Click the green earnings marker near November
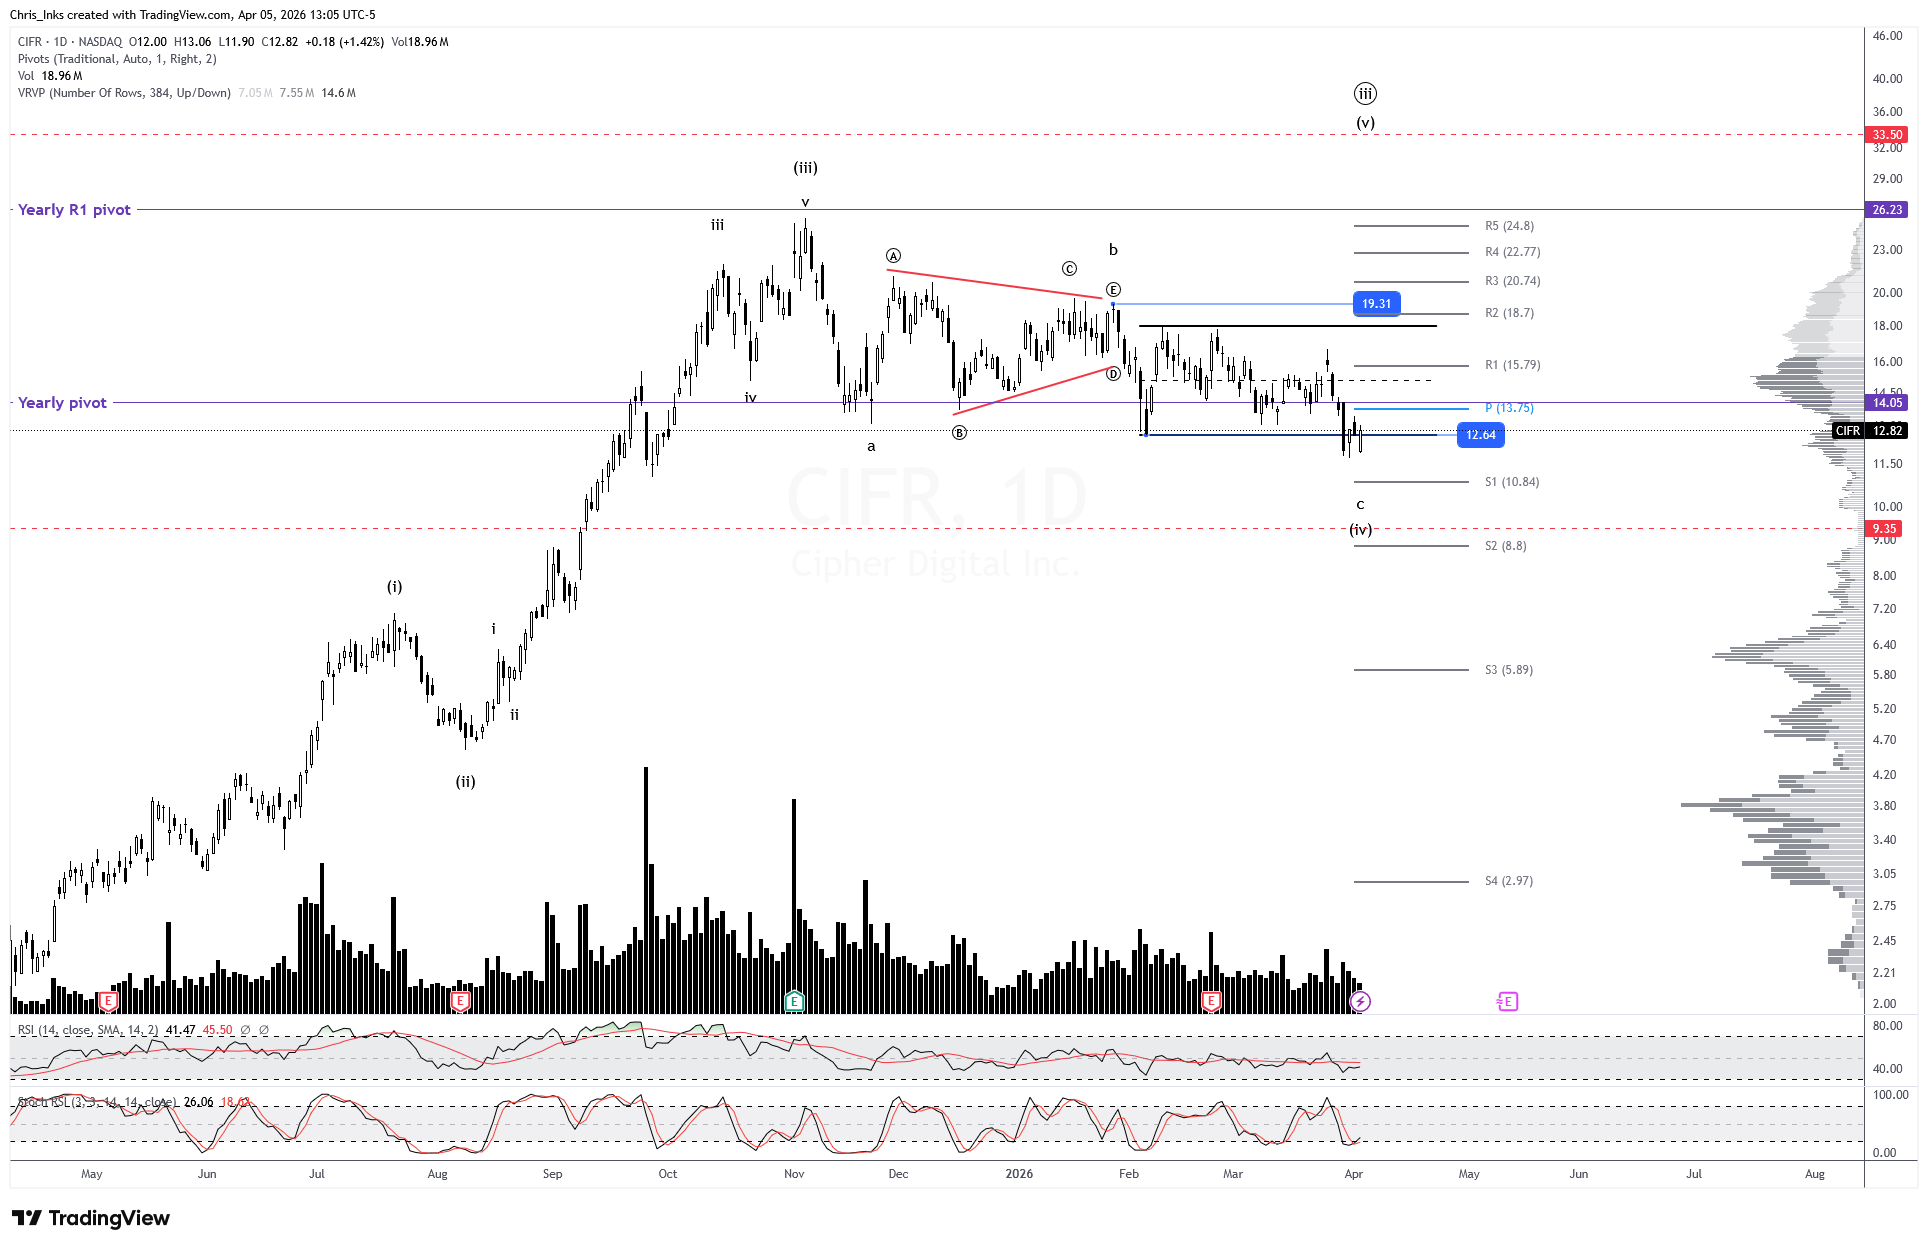 click(x=794, y=1001)
